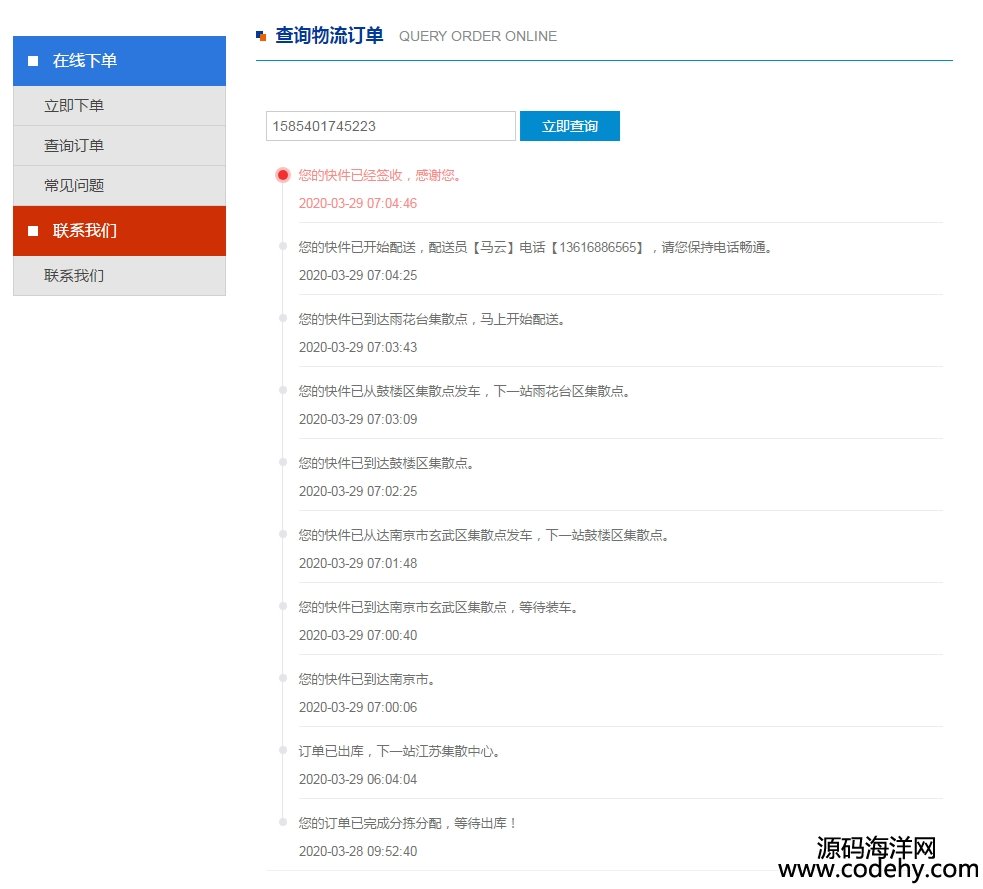This screenshot has width=983, height=889.
Task: Open the 查询订单 sidebar item
Action: (x=74, y=146)
